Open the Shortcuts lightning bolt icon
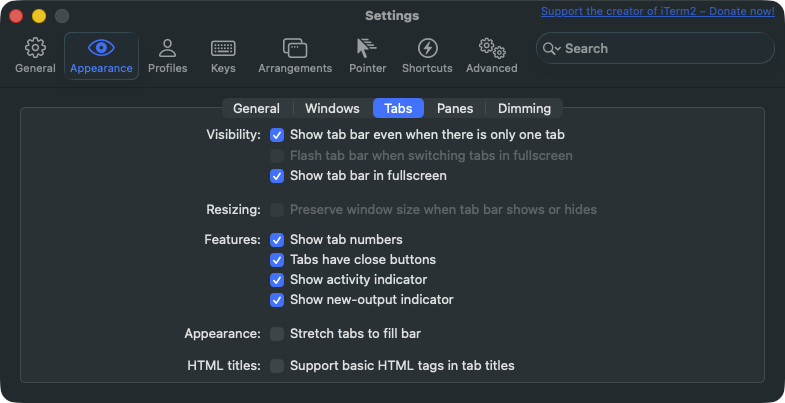 (x=427, y=48)
